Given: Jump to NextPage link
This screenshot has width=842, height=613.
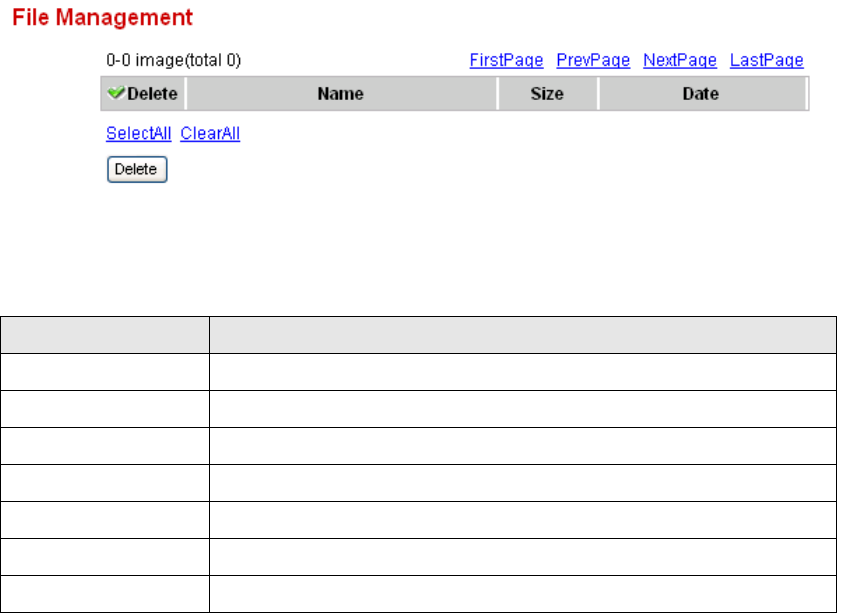Looking at the screenshot, I should click(680, 60).
